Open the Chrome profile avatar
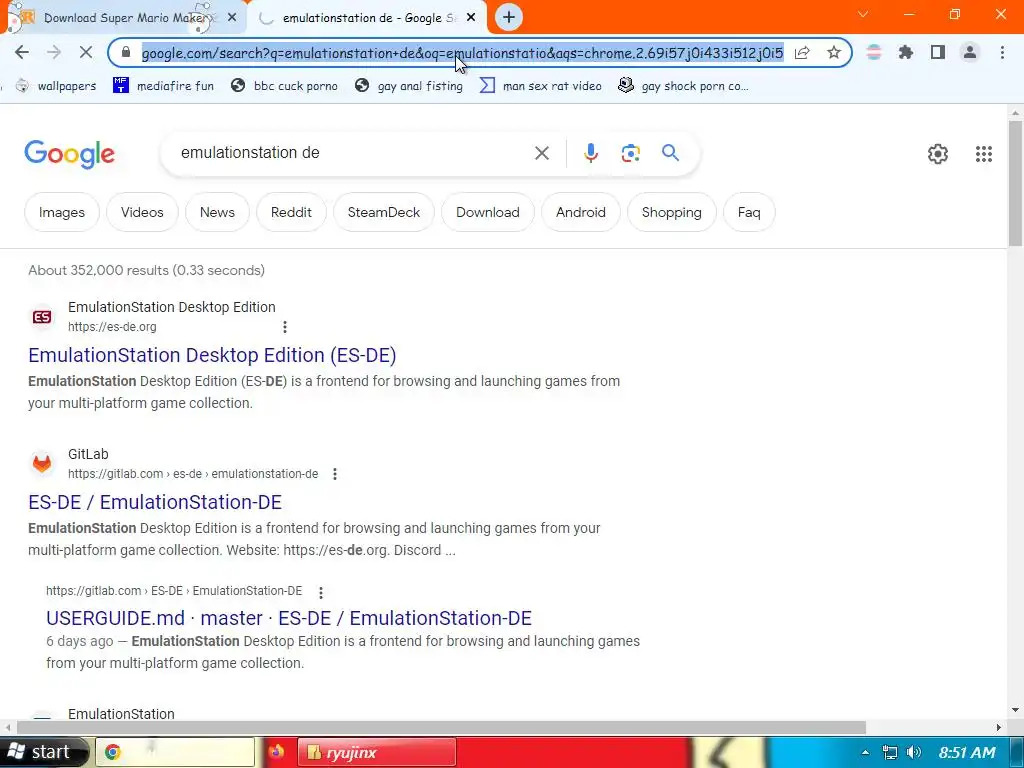1024x768 pixels. (x=970, y=52)
